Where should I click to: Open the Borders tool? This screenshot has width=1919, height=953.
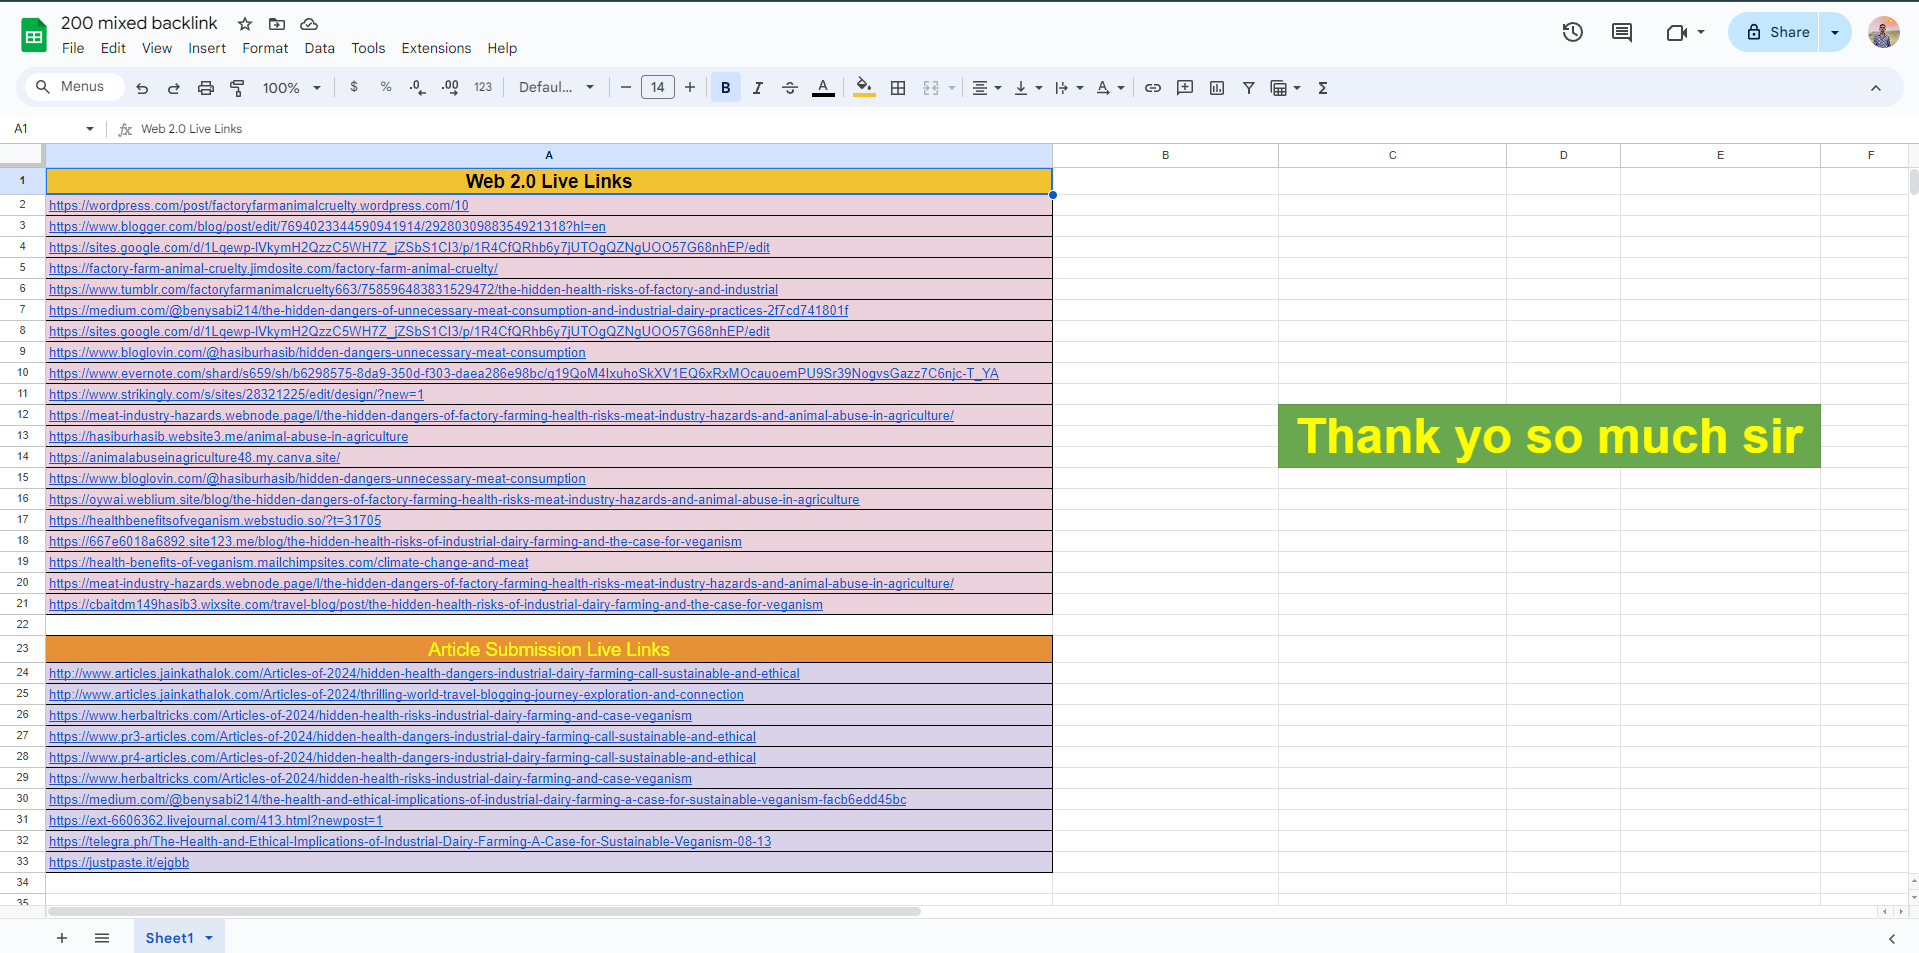click(x=898, y=88)
